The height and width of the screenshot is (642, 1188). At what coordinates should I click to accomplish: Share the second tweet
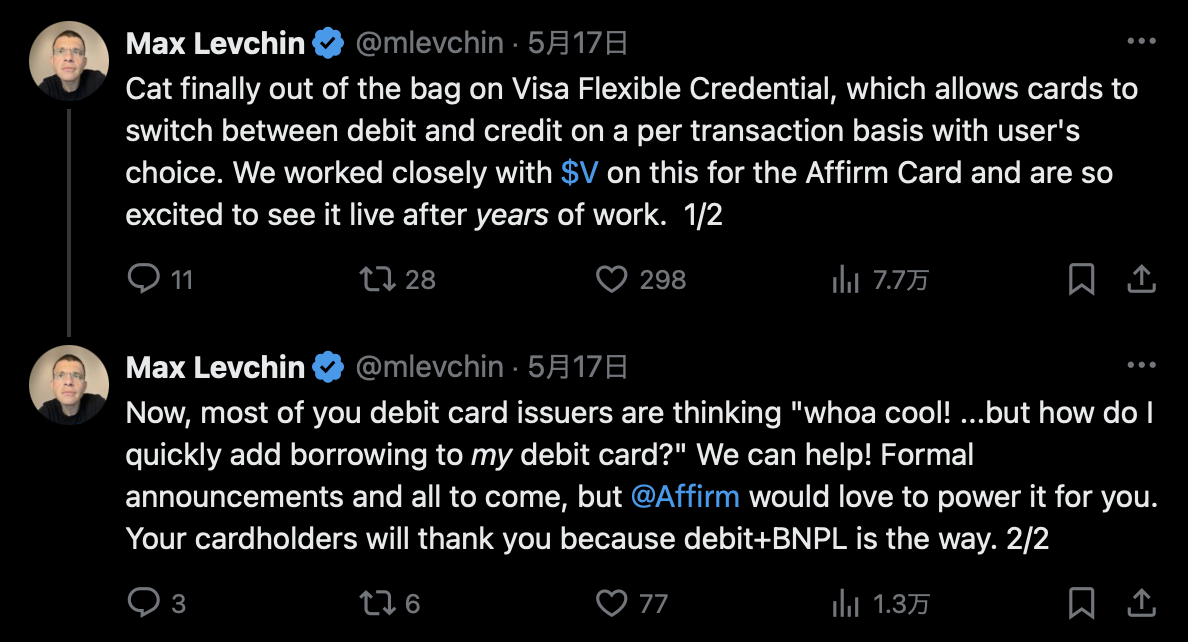click(1140, 604)
